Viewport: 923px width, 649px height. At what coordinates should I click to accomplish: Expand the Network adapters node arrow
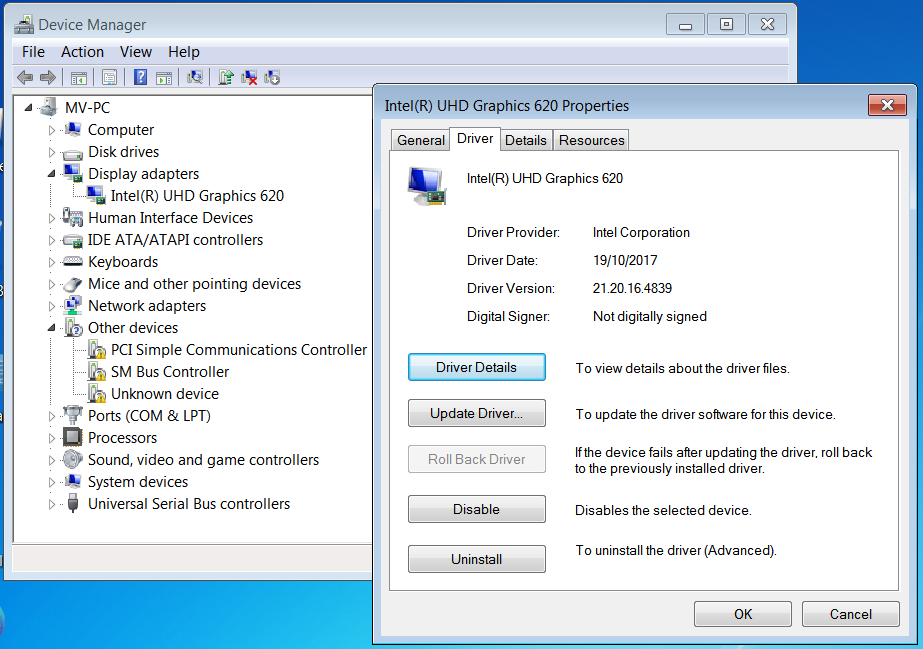(51, 306)
